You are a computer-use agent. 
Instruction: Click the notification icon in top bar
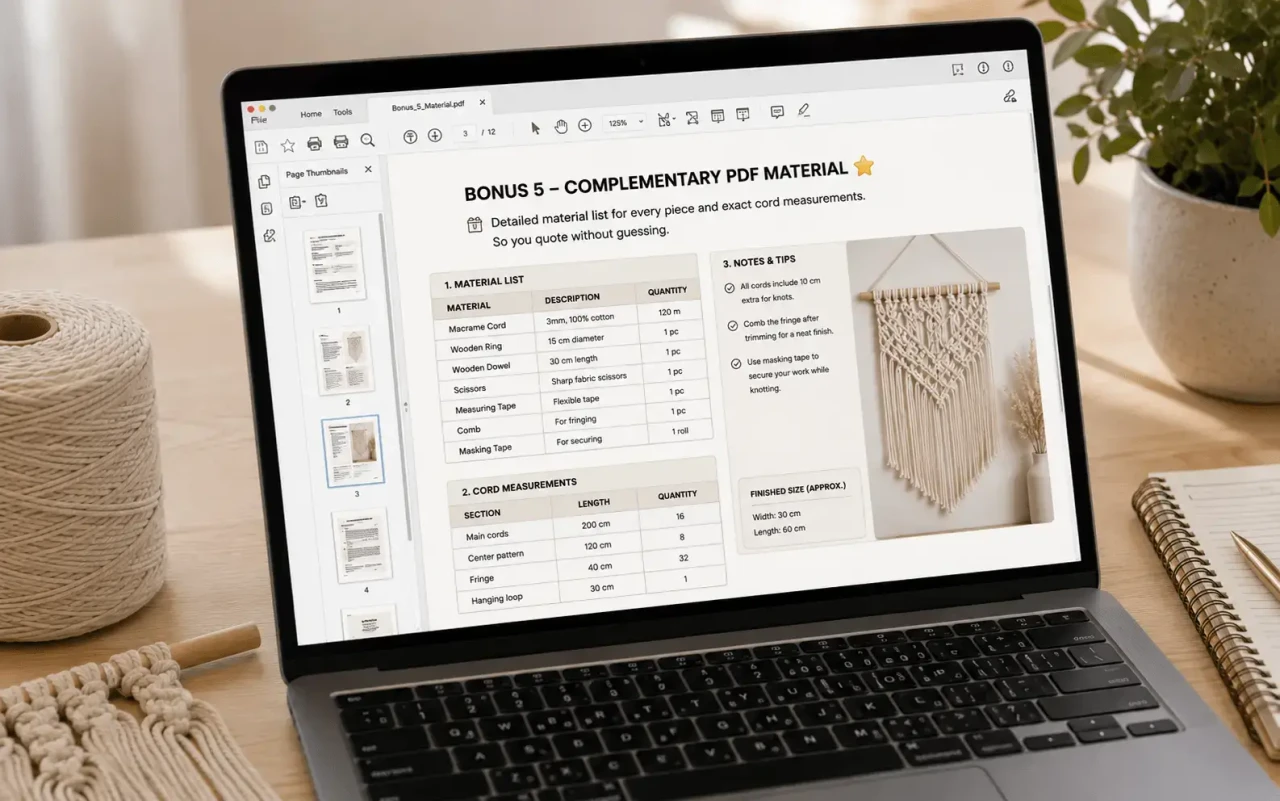[958, 69]
